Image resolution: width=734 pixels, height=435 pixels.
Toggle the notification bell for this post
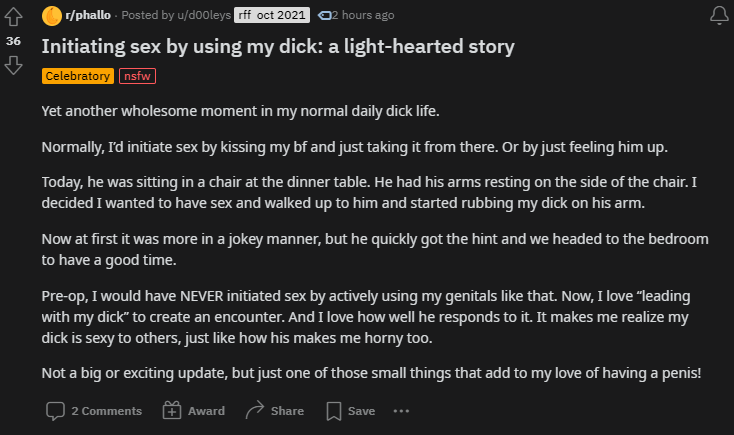click(x=718, y=15)
